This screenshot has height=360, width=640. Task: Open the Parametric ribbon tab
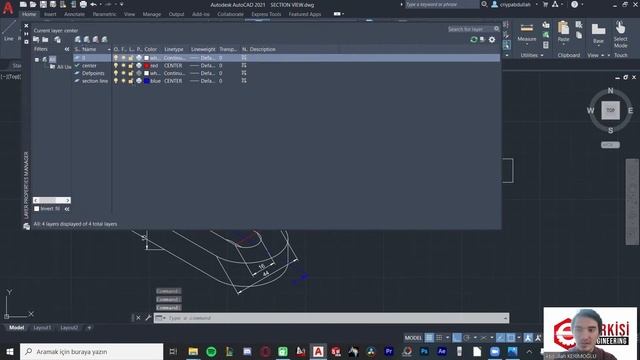[104, 14]
